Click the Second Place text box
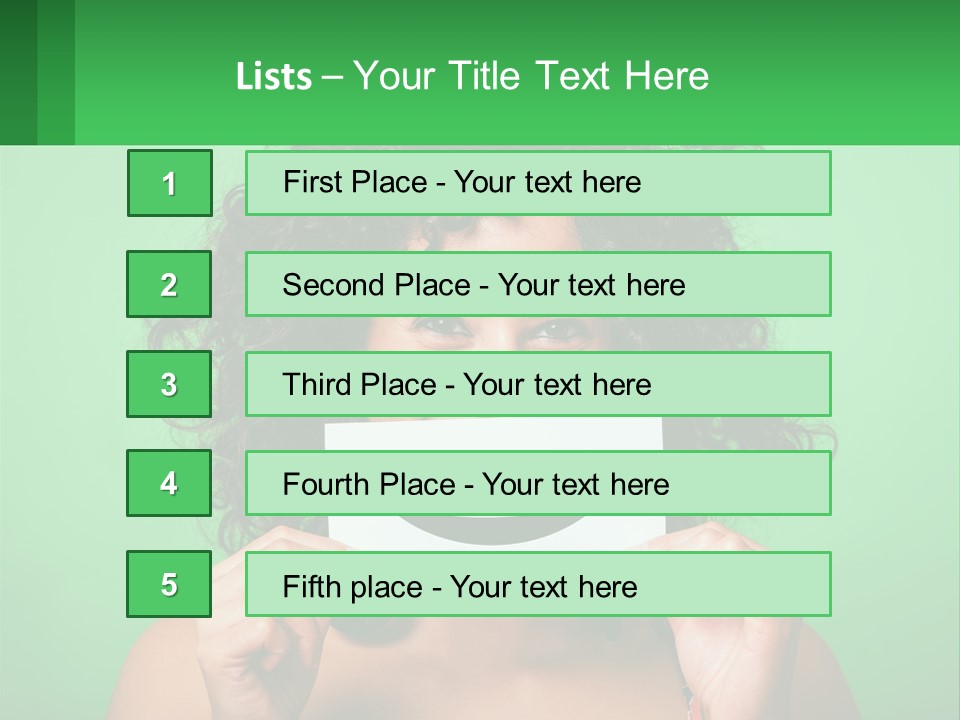 click(538, 284)
